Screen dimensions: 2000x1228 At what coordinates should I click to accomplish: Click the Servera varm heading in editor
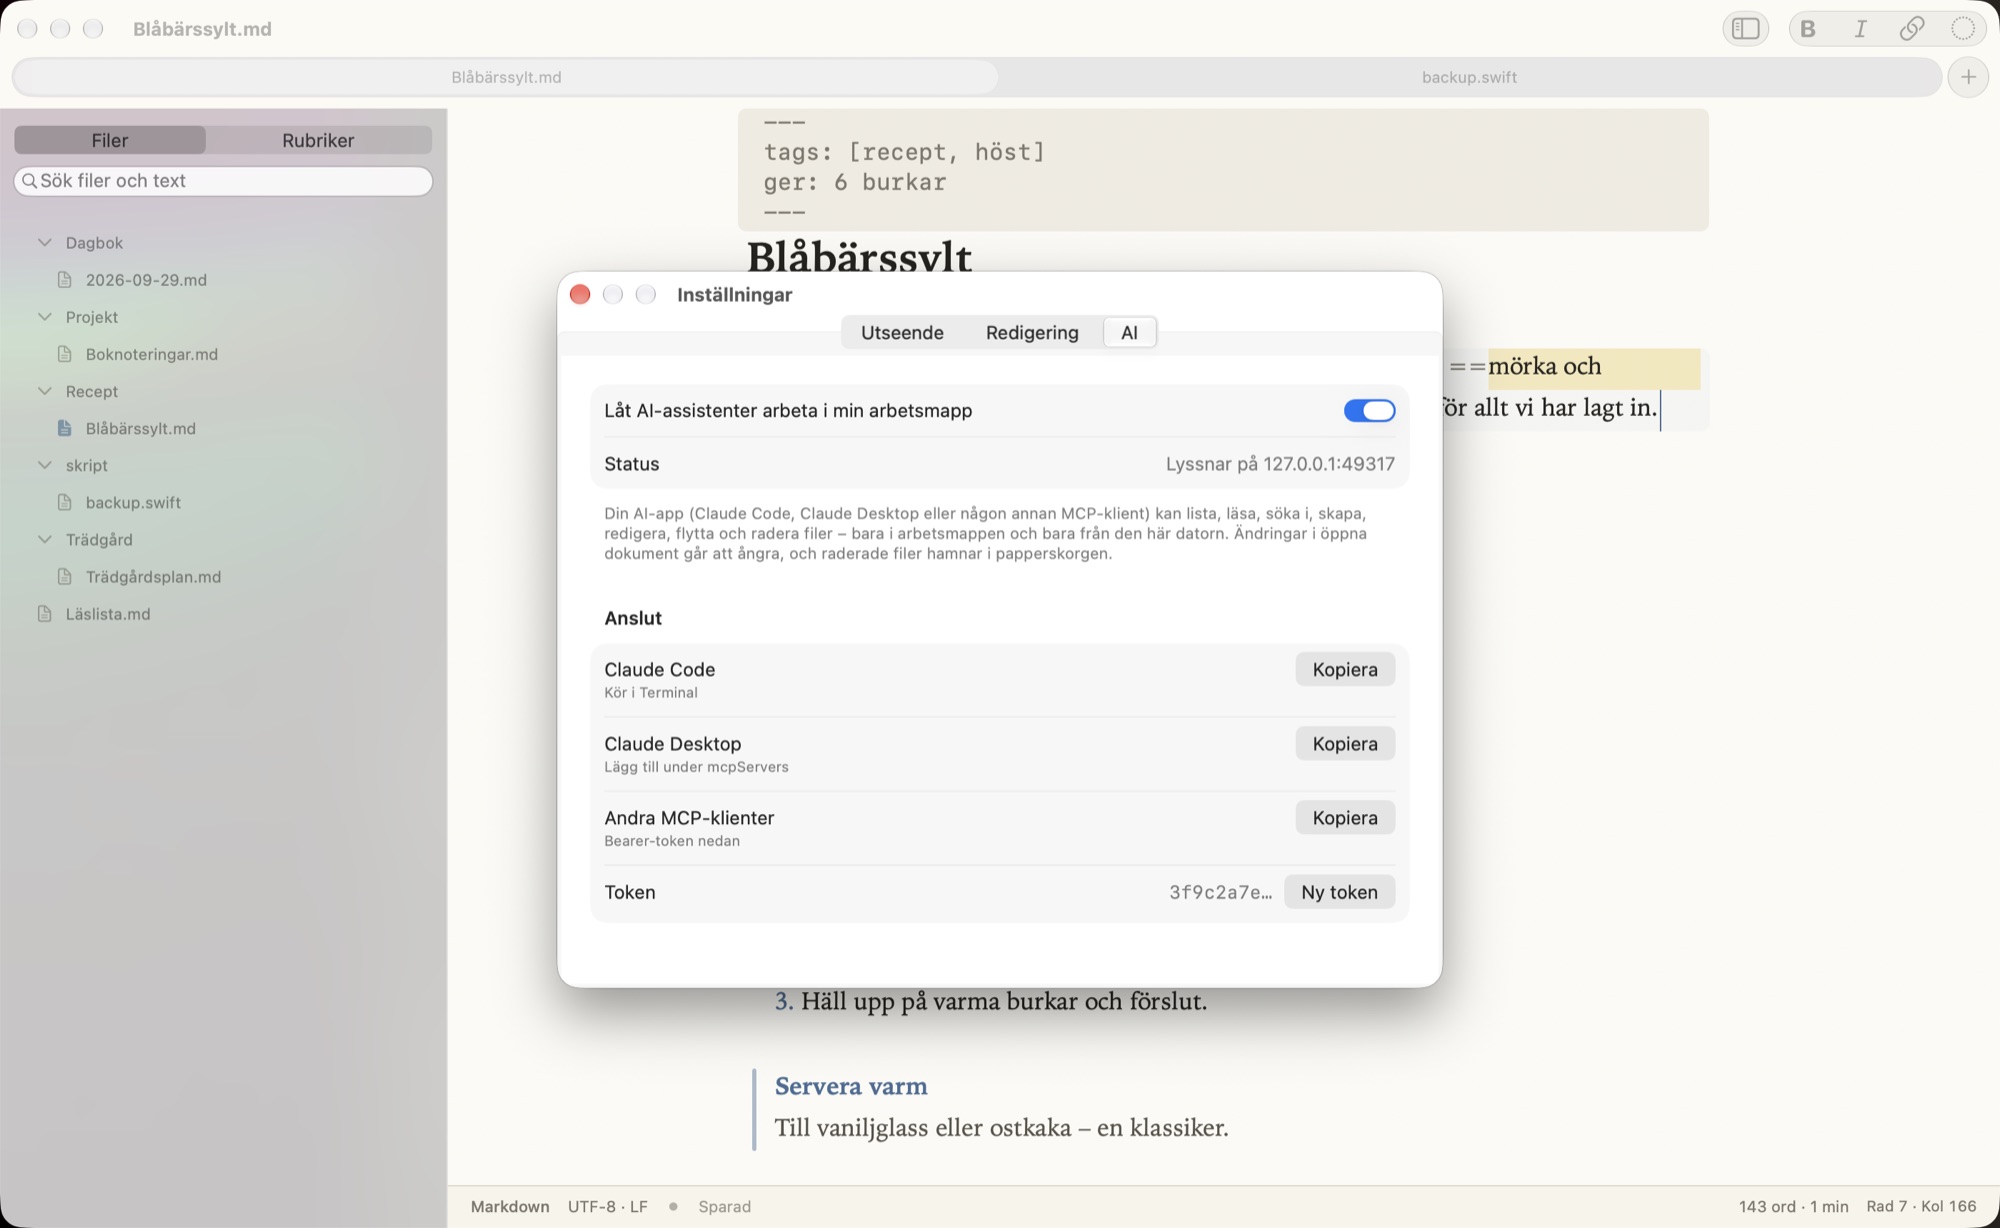[x=851, y=1086]
